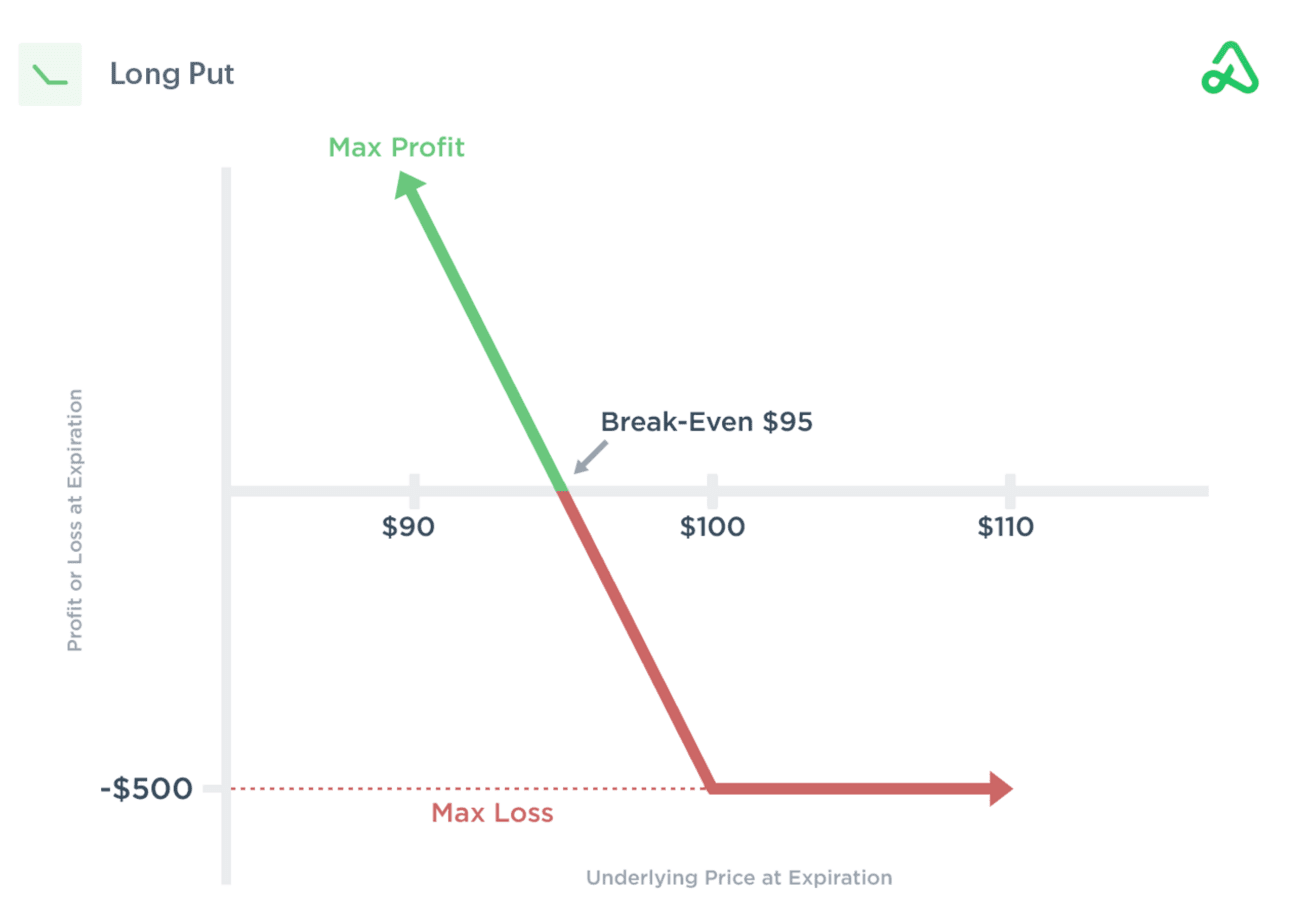Click the $110 price label
The height and width of the screenshot is (908, 1292).
pyautogui.click(x=1006, y=527)
